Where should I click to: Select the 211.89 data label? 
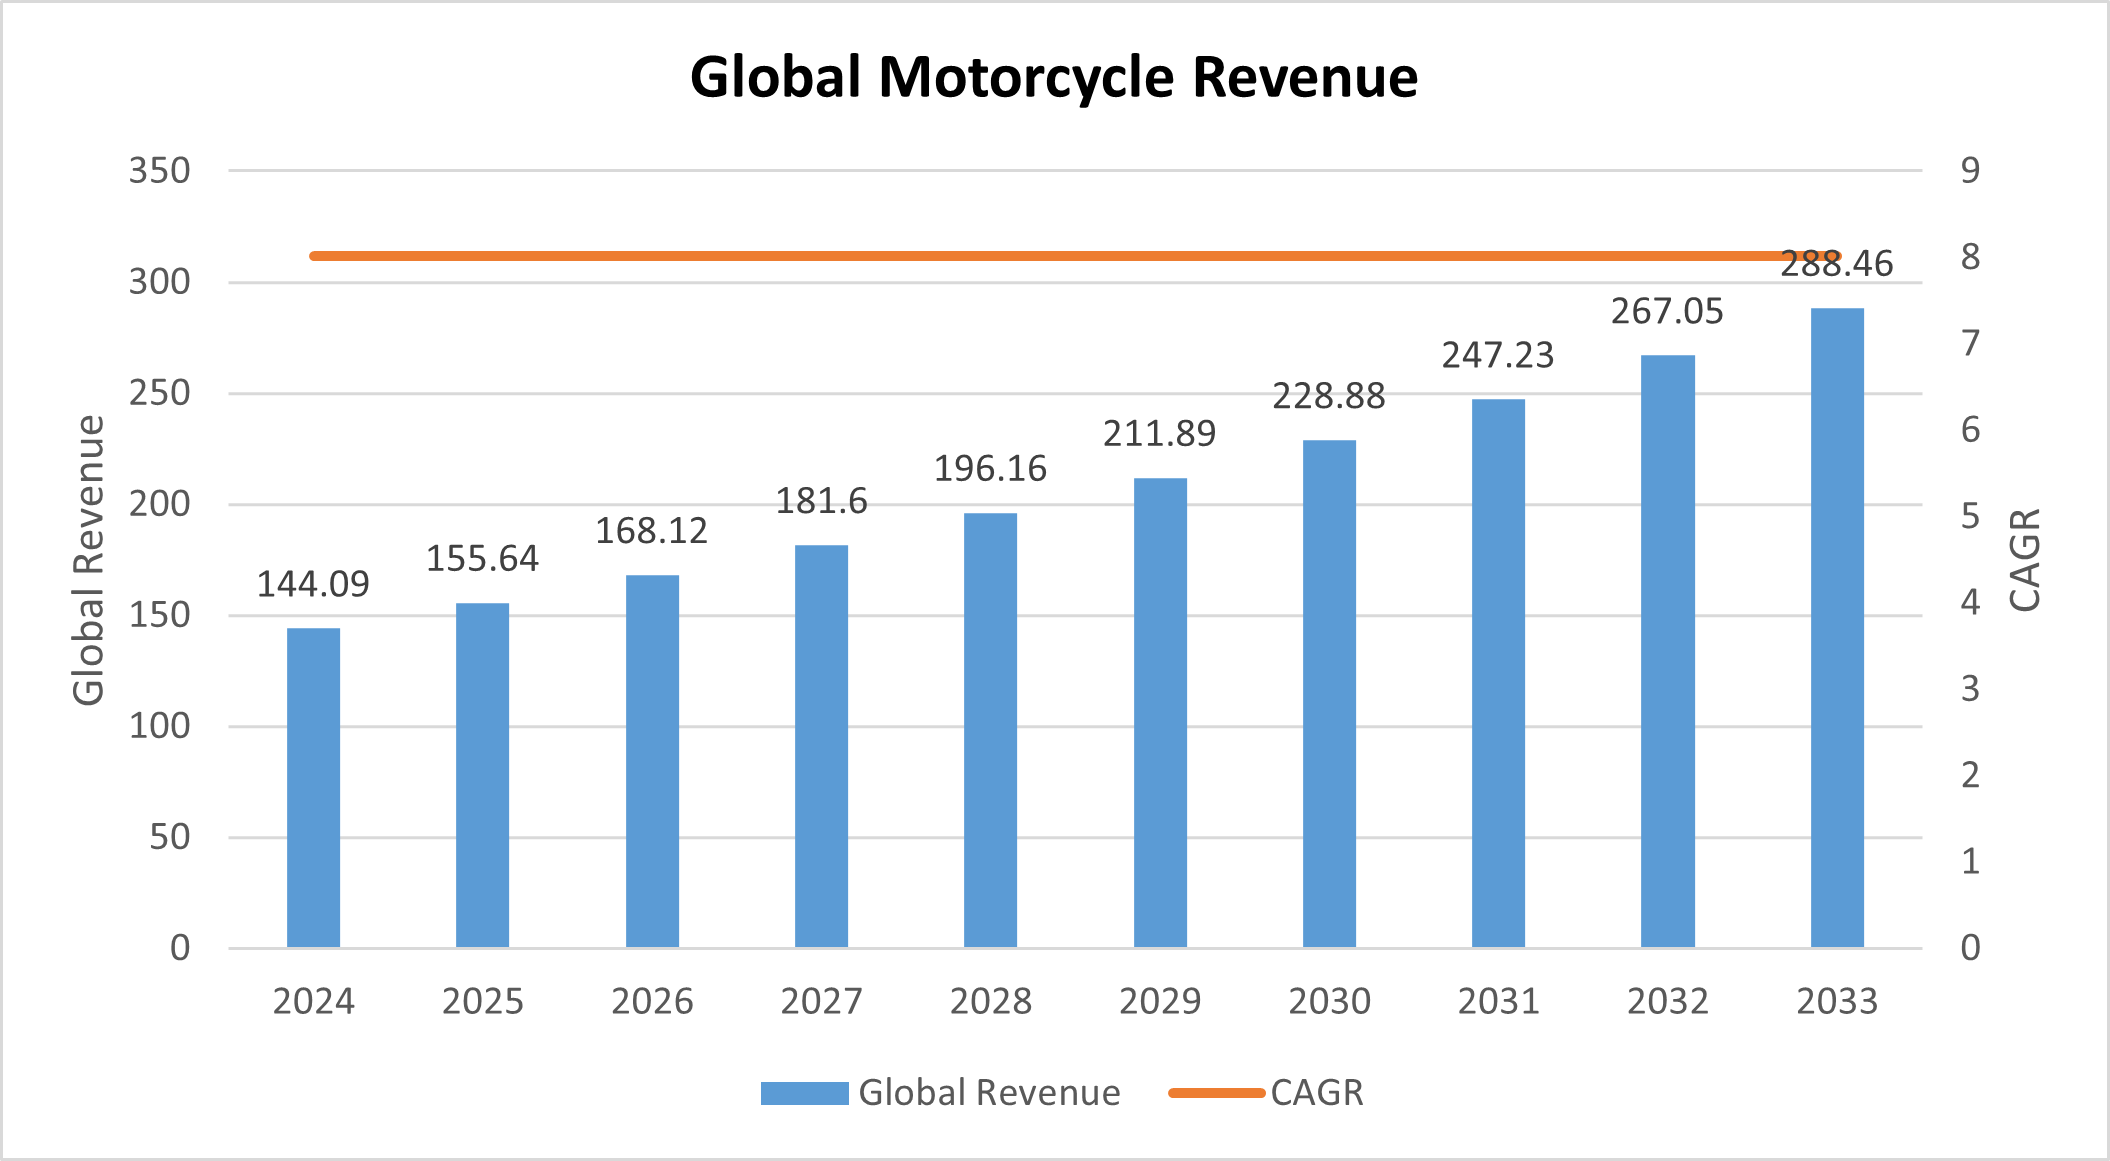coord(1160,433)
